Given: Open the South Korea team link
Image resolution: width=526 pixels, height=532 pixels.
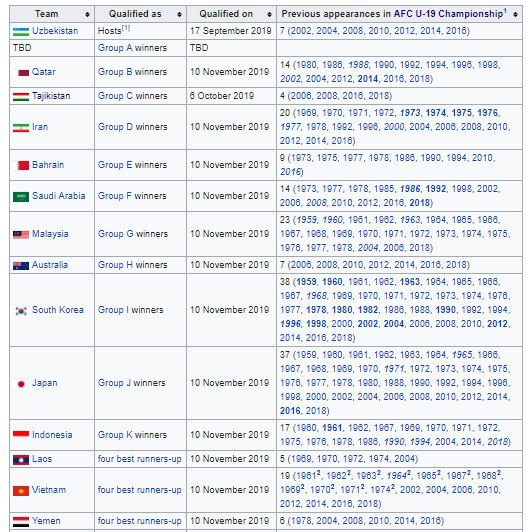Looking at the screenshot, I should point(58,310).
